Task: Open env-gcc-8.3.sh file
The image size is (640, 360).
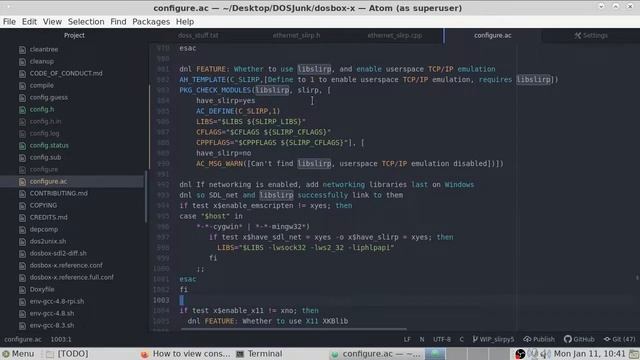Action: [52, 325]
